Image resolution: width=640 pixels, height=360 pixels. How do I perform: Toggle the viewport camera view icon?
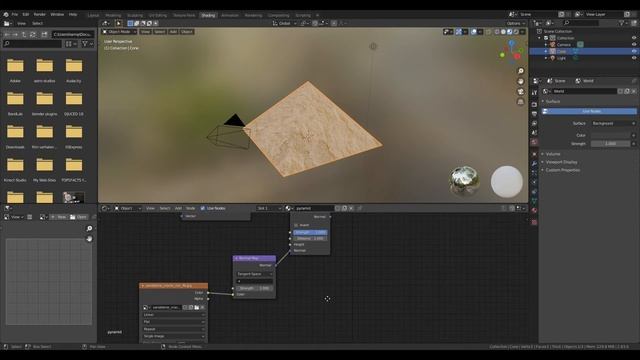tap(520, 91)
